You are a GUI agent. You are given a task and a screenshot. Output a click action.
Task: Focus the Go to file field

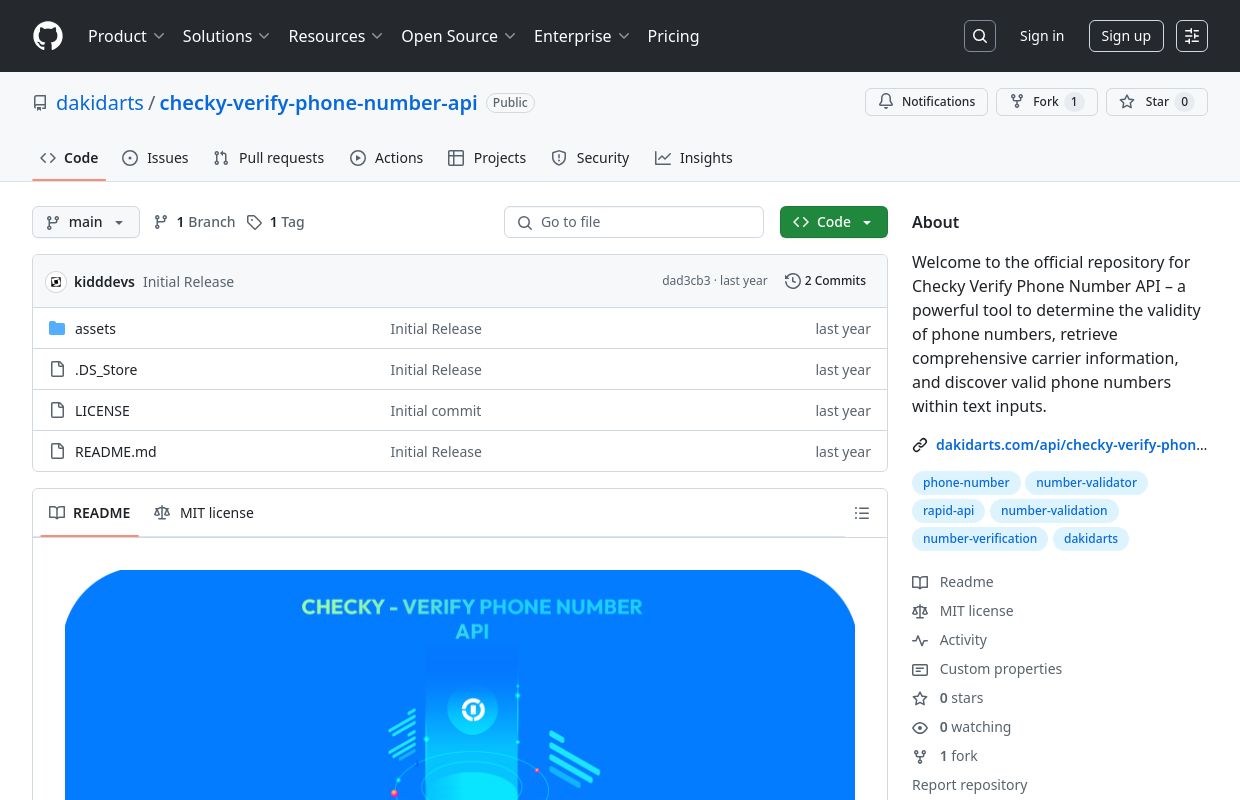click(634, 222)
